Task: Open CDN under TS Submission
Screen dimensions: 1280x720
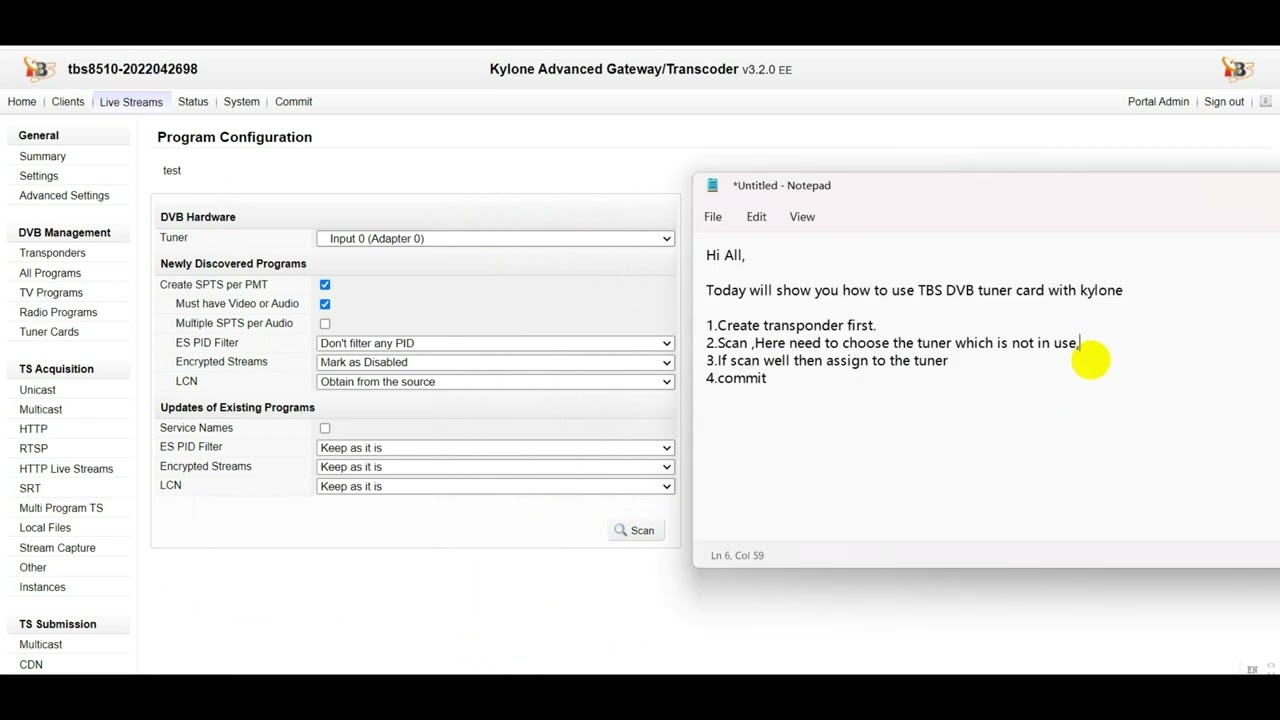Action: point(31,665)
